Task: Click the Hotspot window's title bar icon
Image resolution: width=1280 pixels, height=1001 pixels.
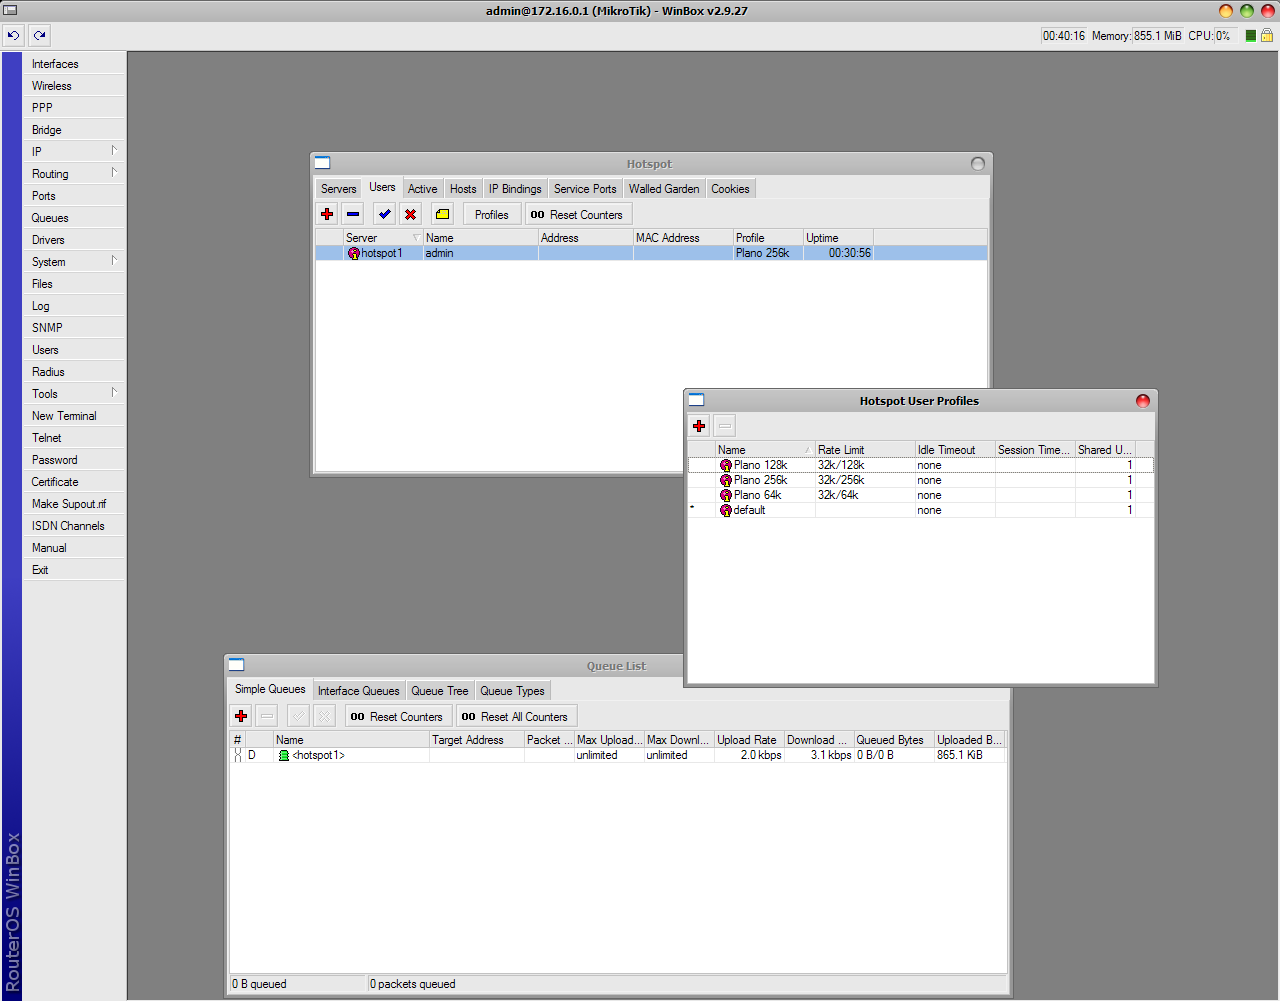Action: pos(322,163)
